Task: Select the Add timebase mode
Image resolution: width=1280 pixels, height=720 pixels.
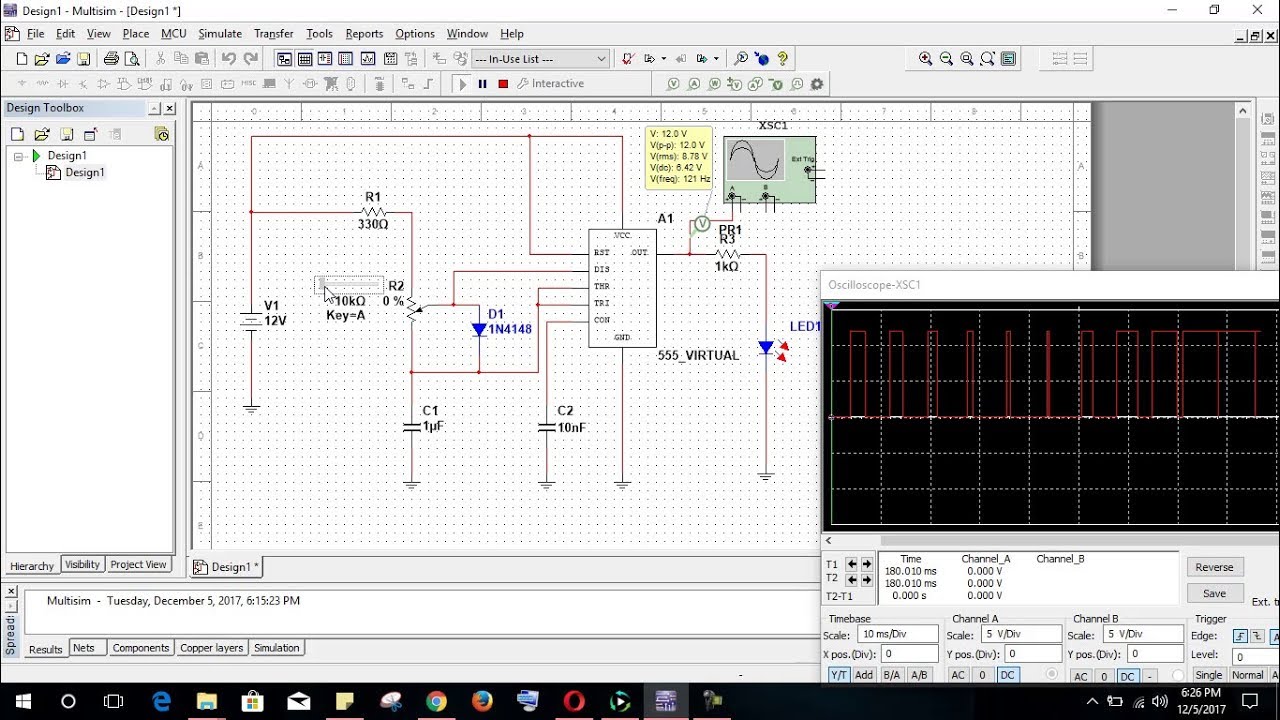Action: pyautogui.click(x=864, y=675)
